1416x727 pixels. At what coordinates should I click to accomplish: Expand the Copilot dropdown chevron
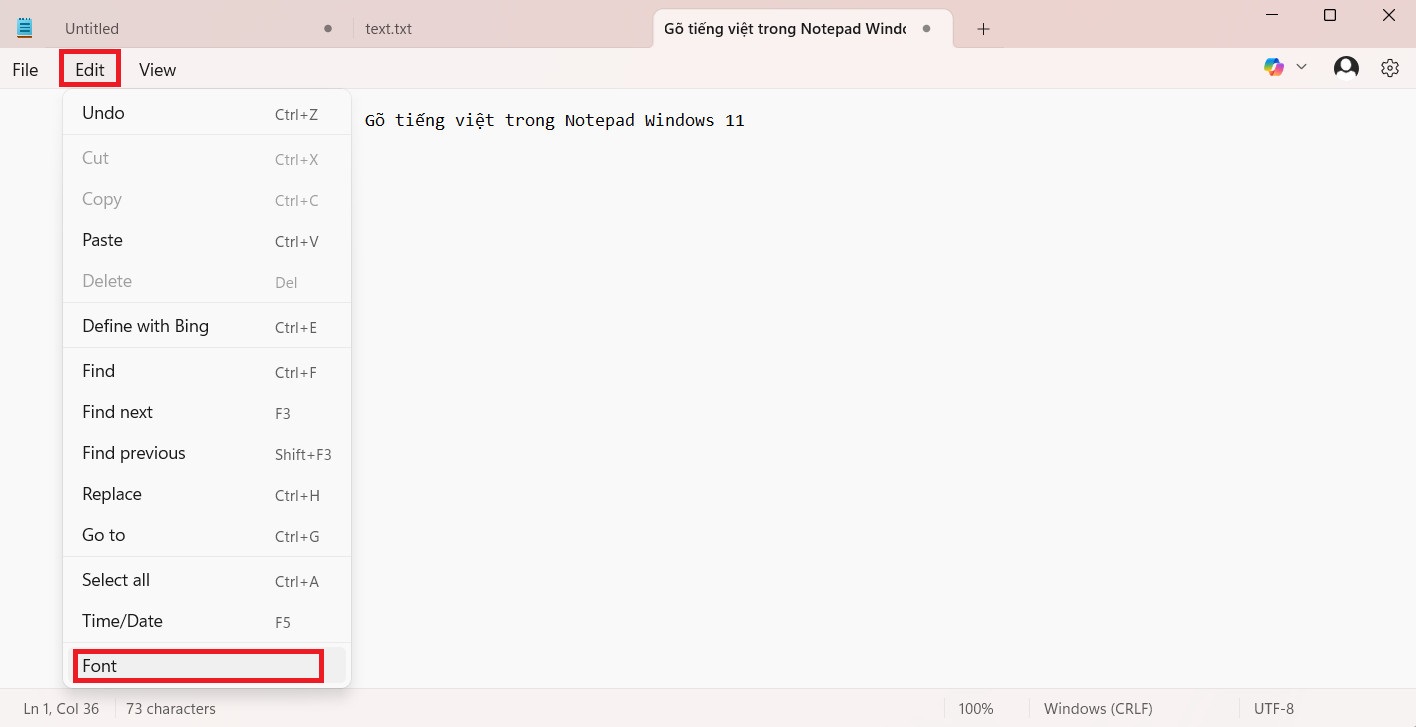click(x=1301, y=67)
